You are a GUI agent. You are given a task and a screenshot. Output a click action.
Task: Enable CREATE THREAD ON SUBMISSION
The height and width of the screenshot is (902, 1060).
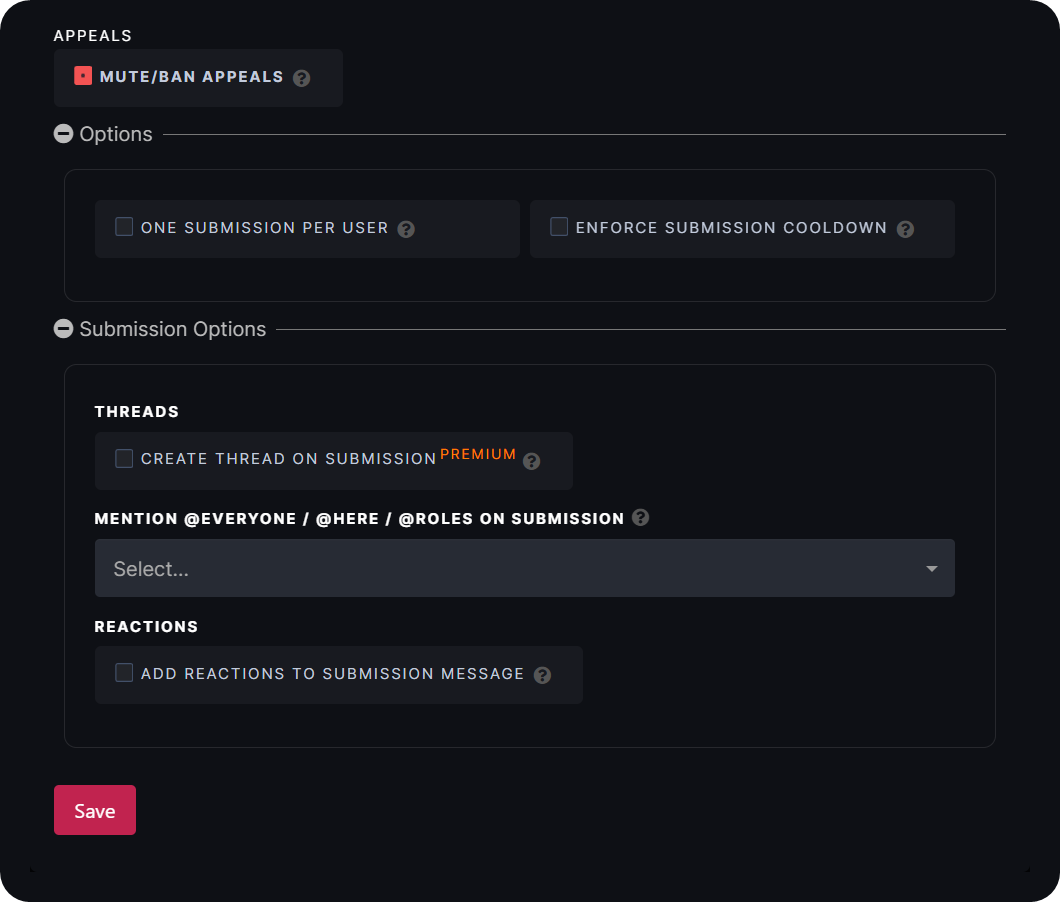(124, 458)
